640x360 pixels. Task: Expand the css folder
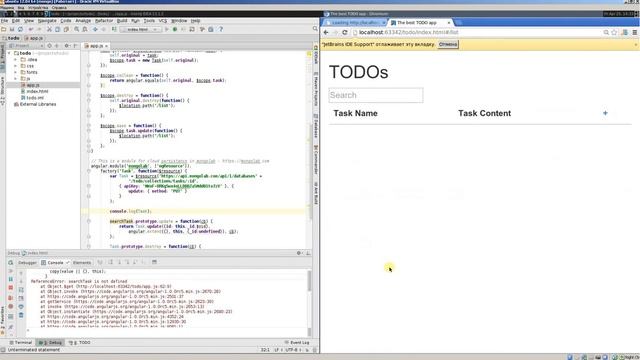tap(16, 66)
